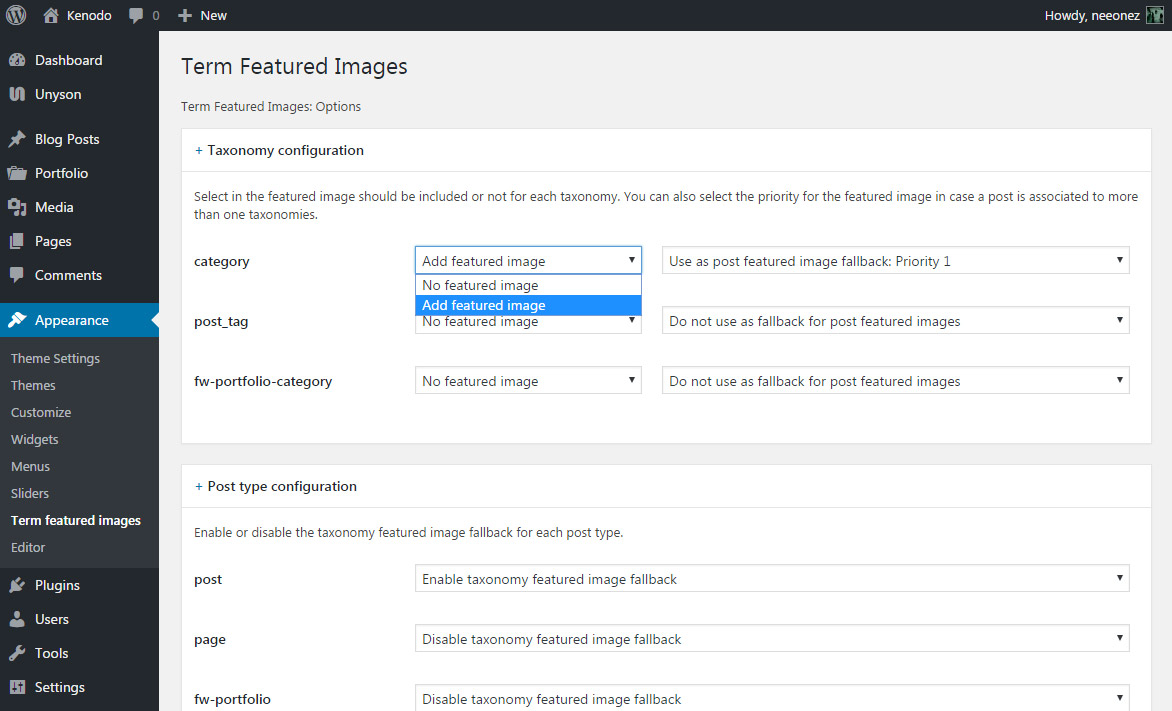1172x711 pixels.
Task: Click the New button in admin bar
Action: click(x=202, y=15)
